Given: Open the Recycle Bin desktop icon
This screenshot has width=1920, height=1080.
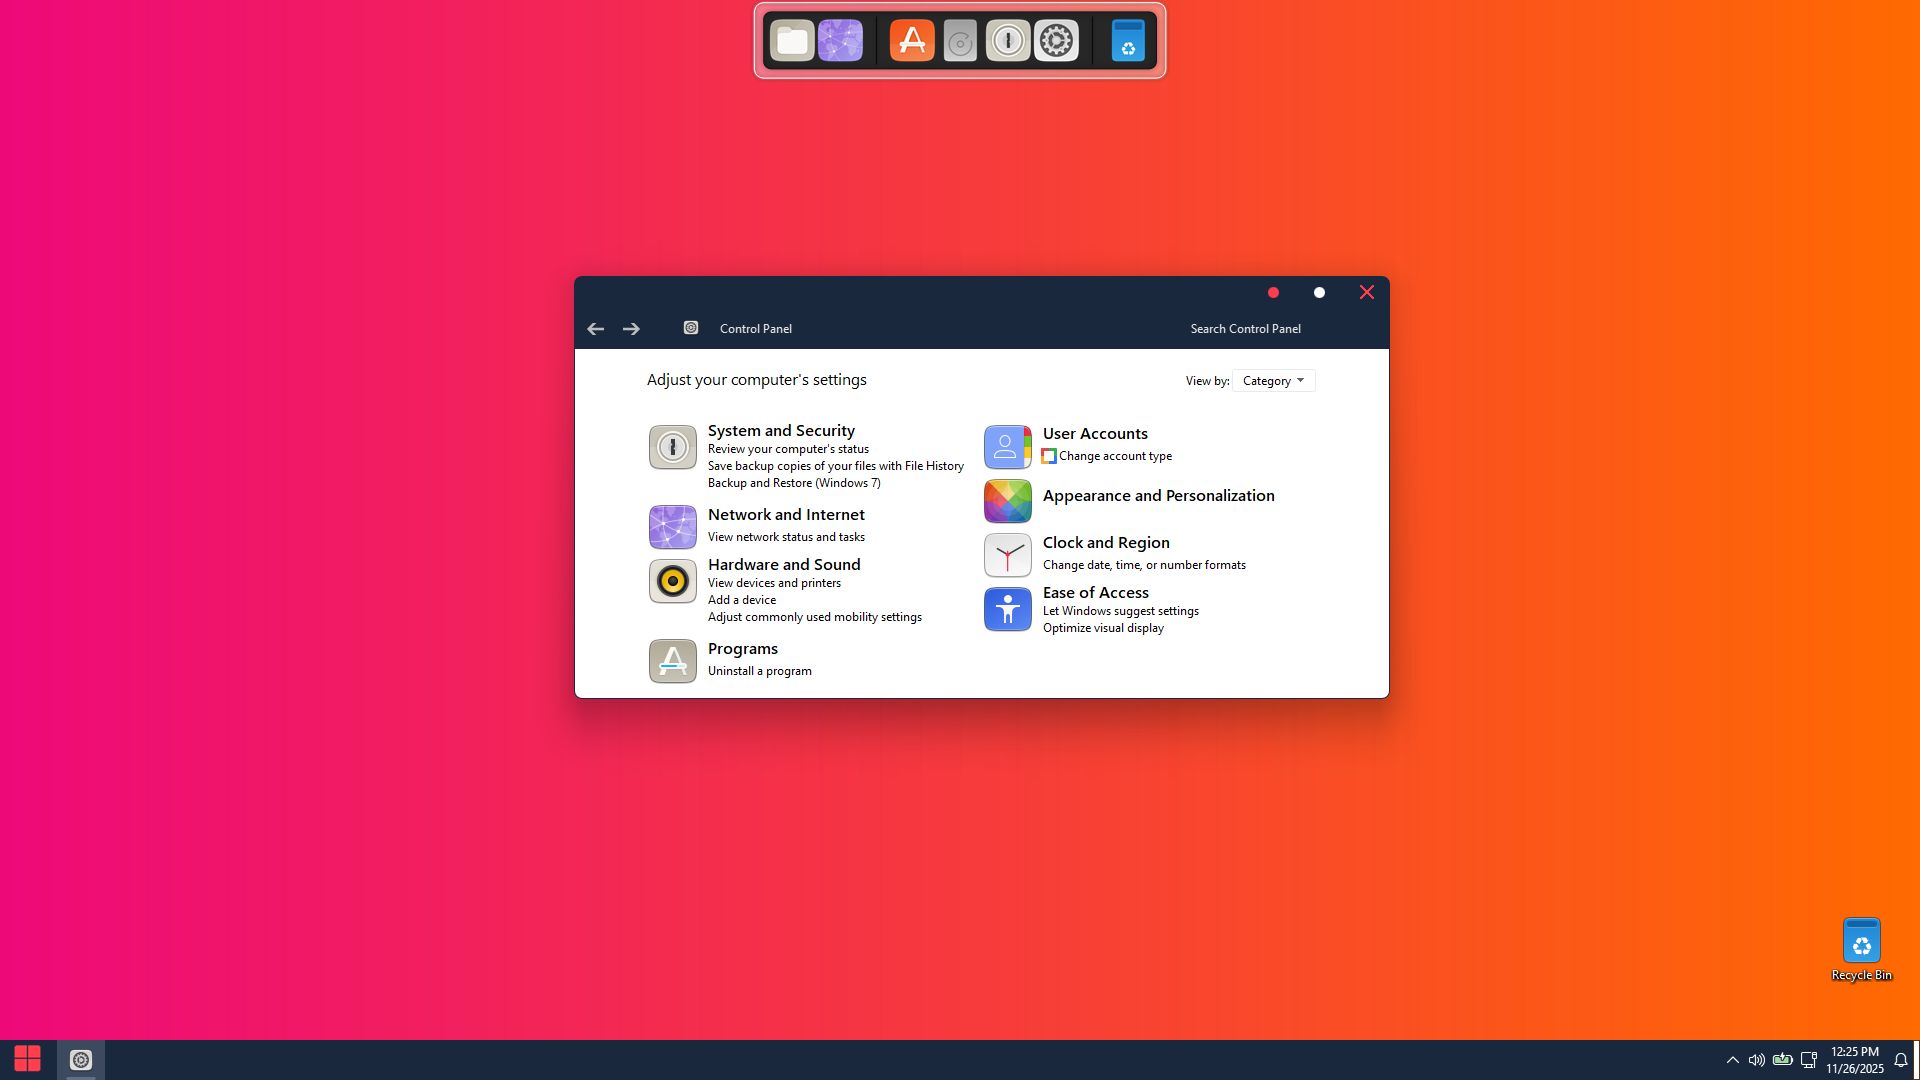Looking at the screenshot, I should (1861, 942).
